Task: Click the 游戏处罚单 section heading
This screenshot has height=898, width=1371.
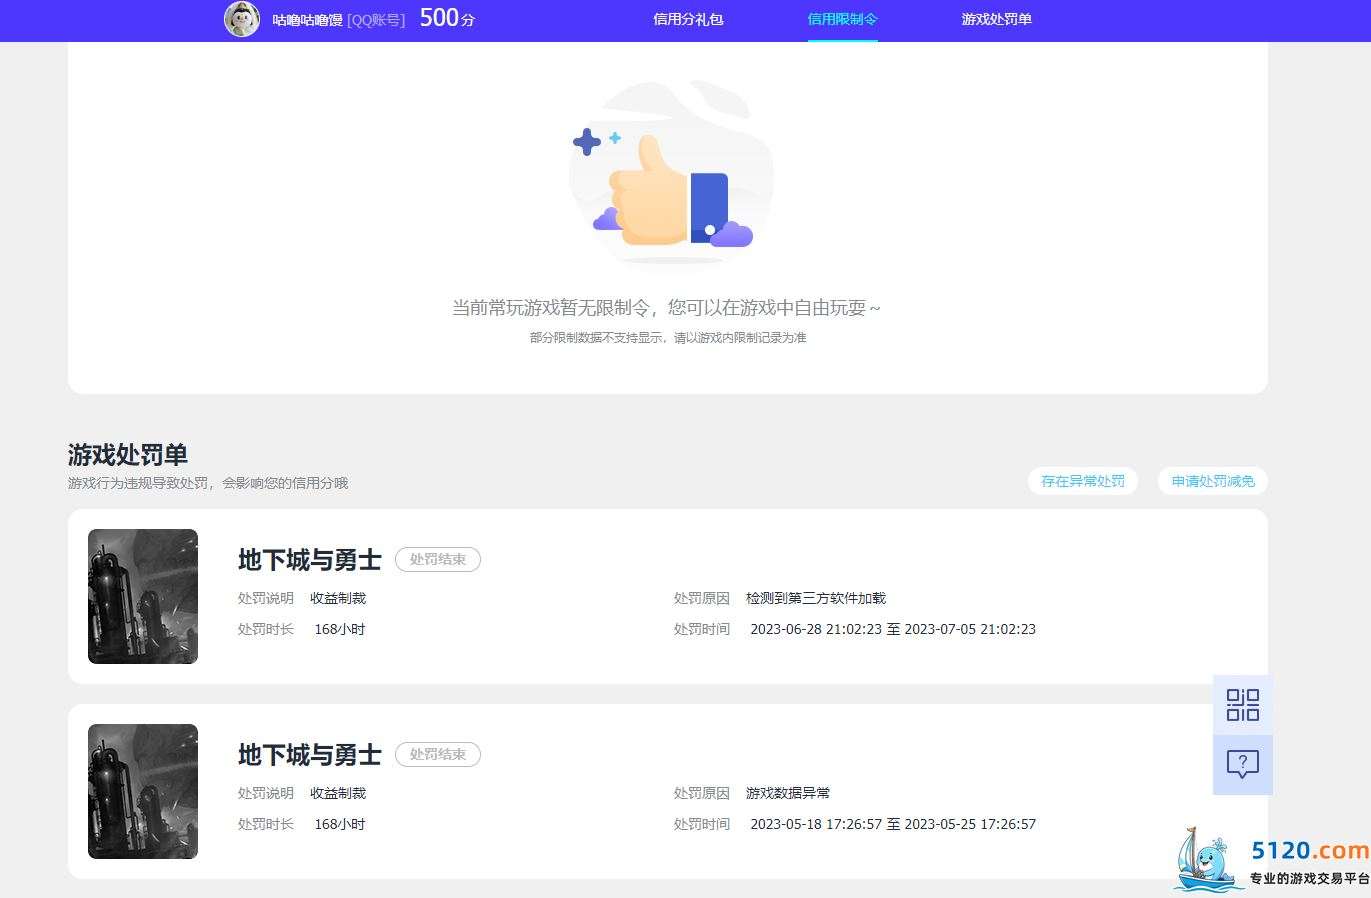Action: click(128, 455)
